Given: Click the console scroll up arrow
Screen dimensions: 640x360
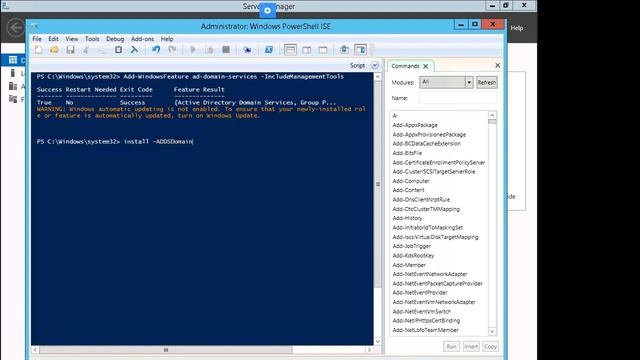Looking at the screenshot, I should (378, 77).
